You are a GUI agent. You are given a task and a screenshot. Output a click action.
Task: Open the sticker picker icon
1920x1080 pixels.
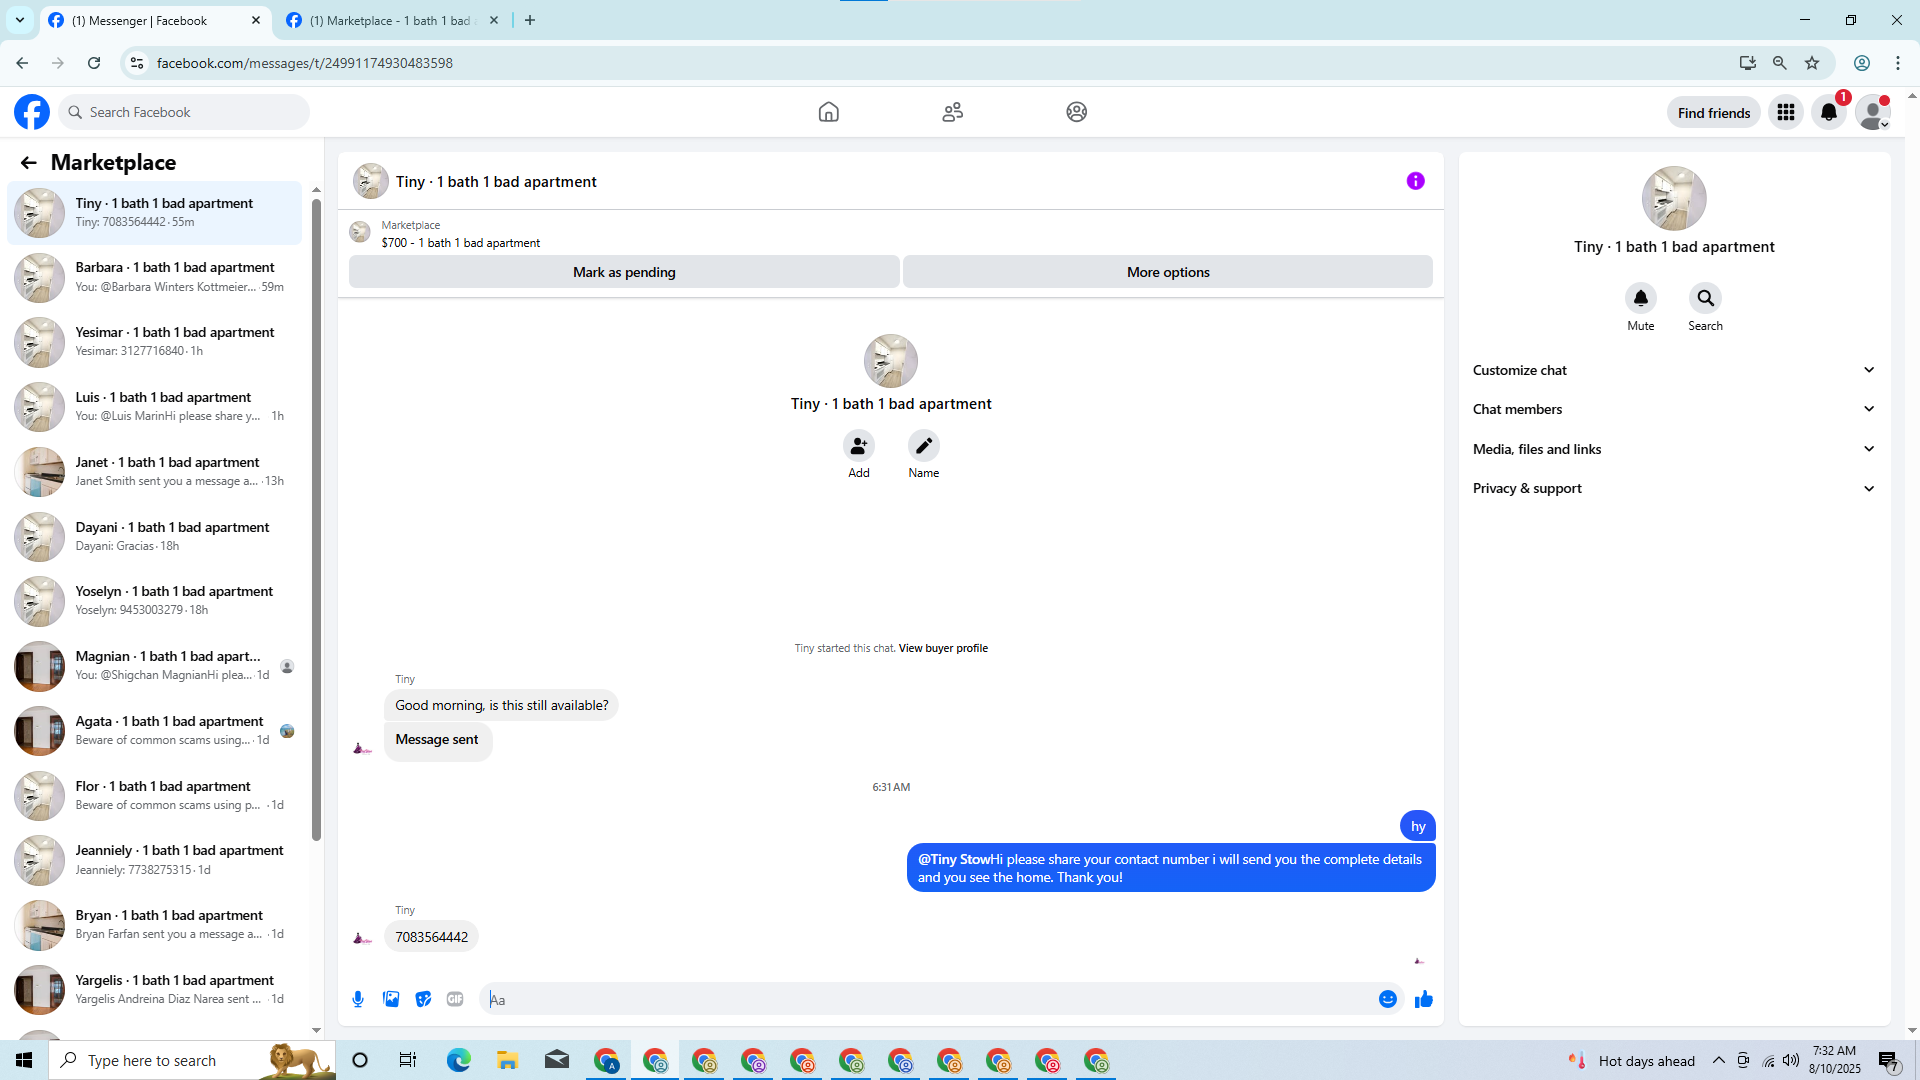click(x=423, y=999)
